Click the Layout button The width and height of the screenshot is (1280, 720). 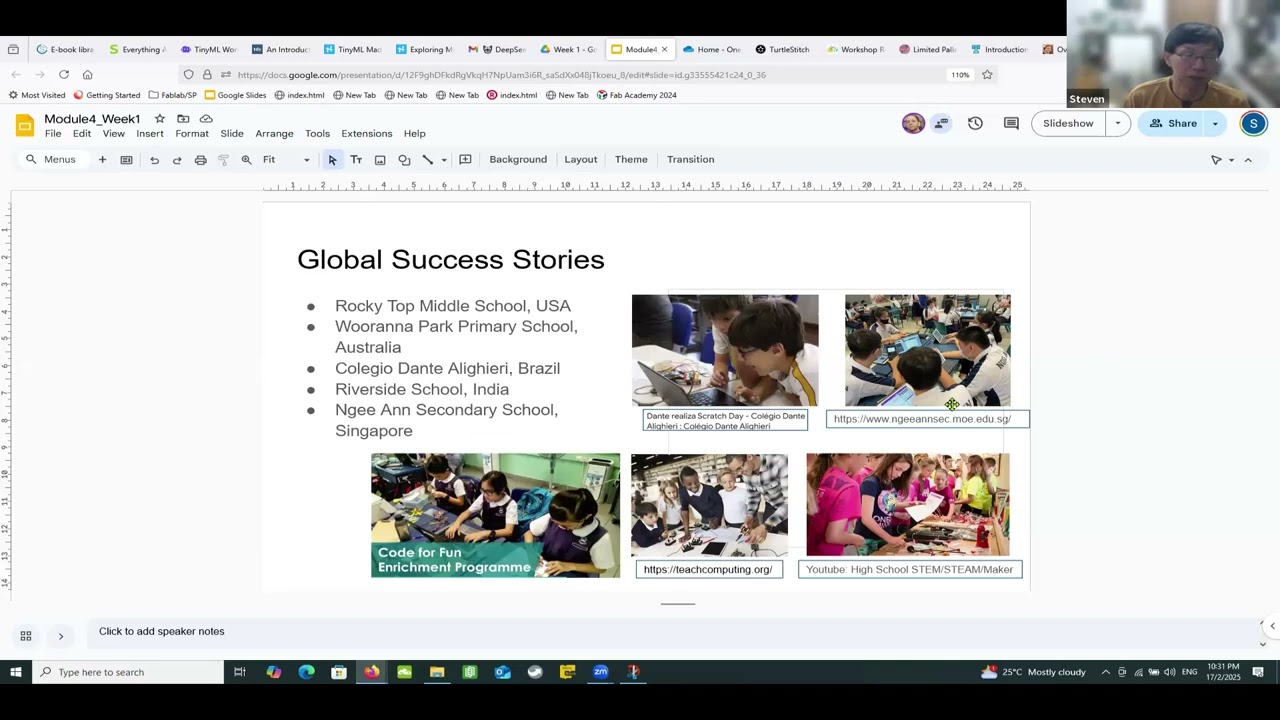580,160
